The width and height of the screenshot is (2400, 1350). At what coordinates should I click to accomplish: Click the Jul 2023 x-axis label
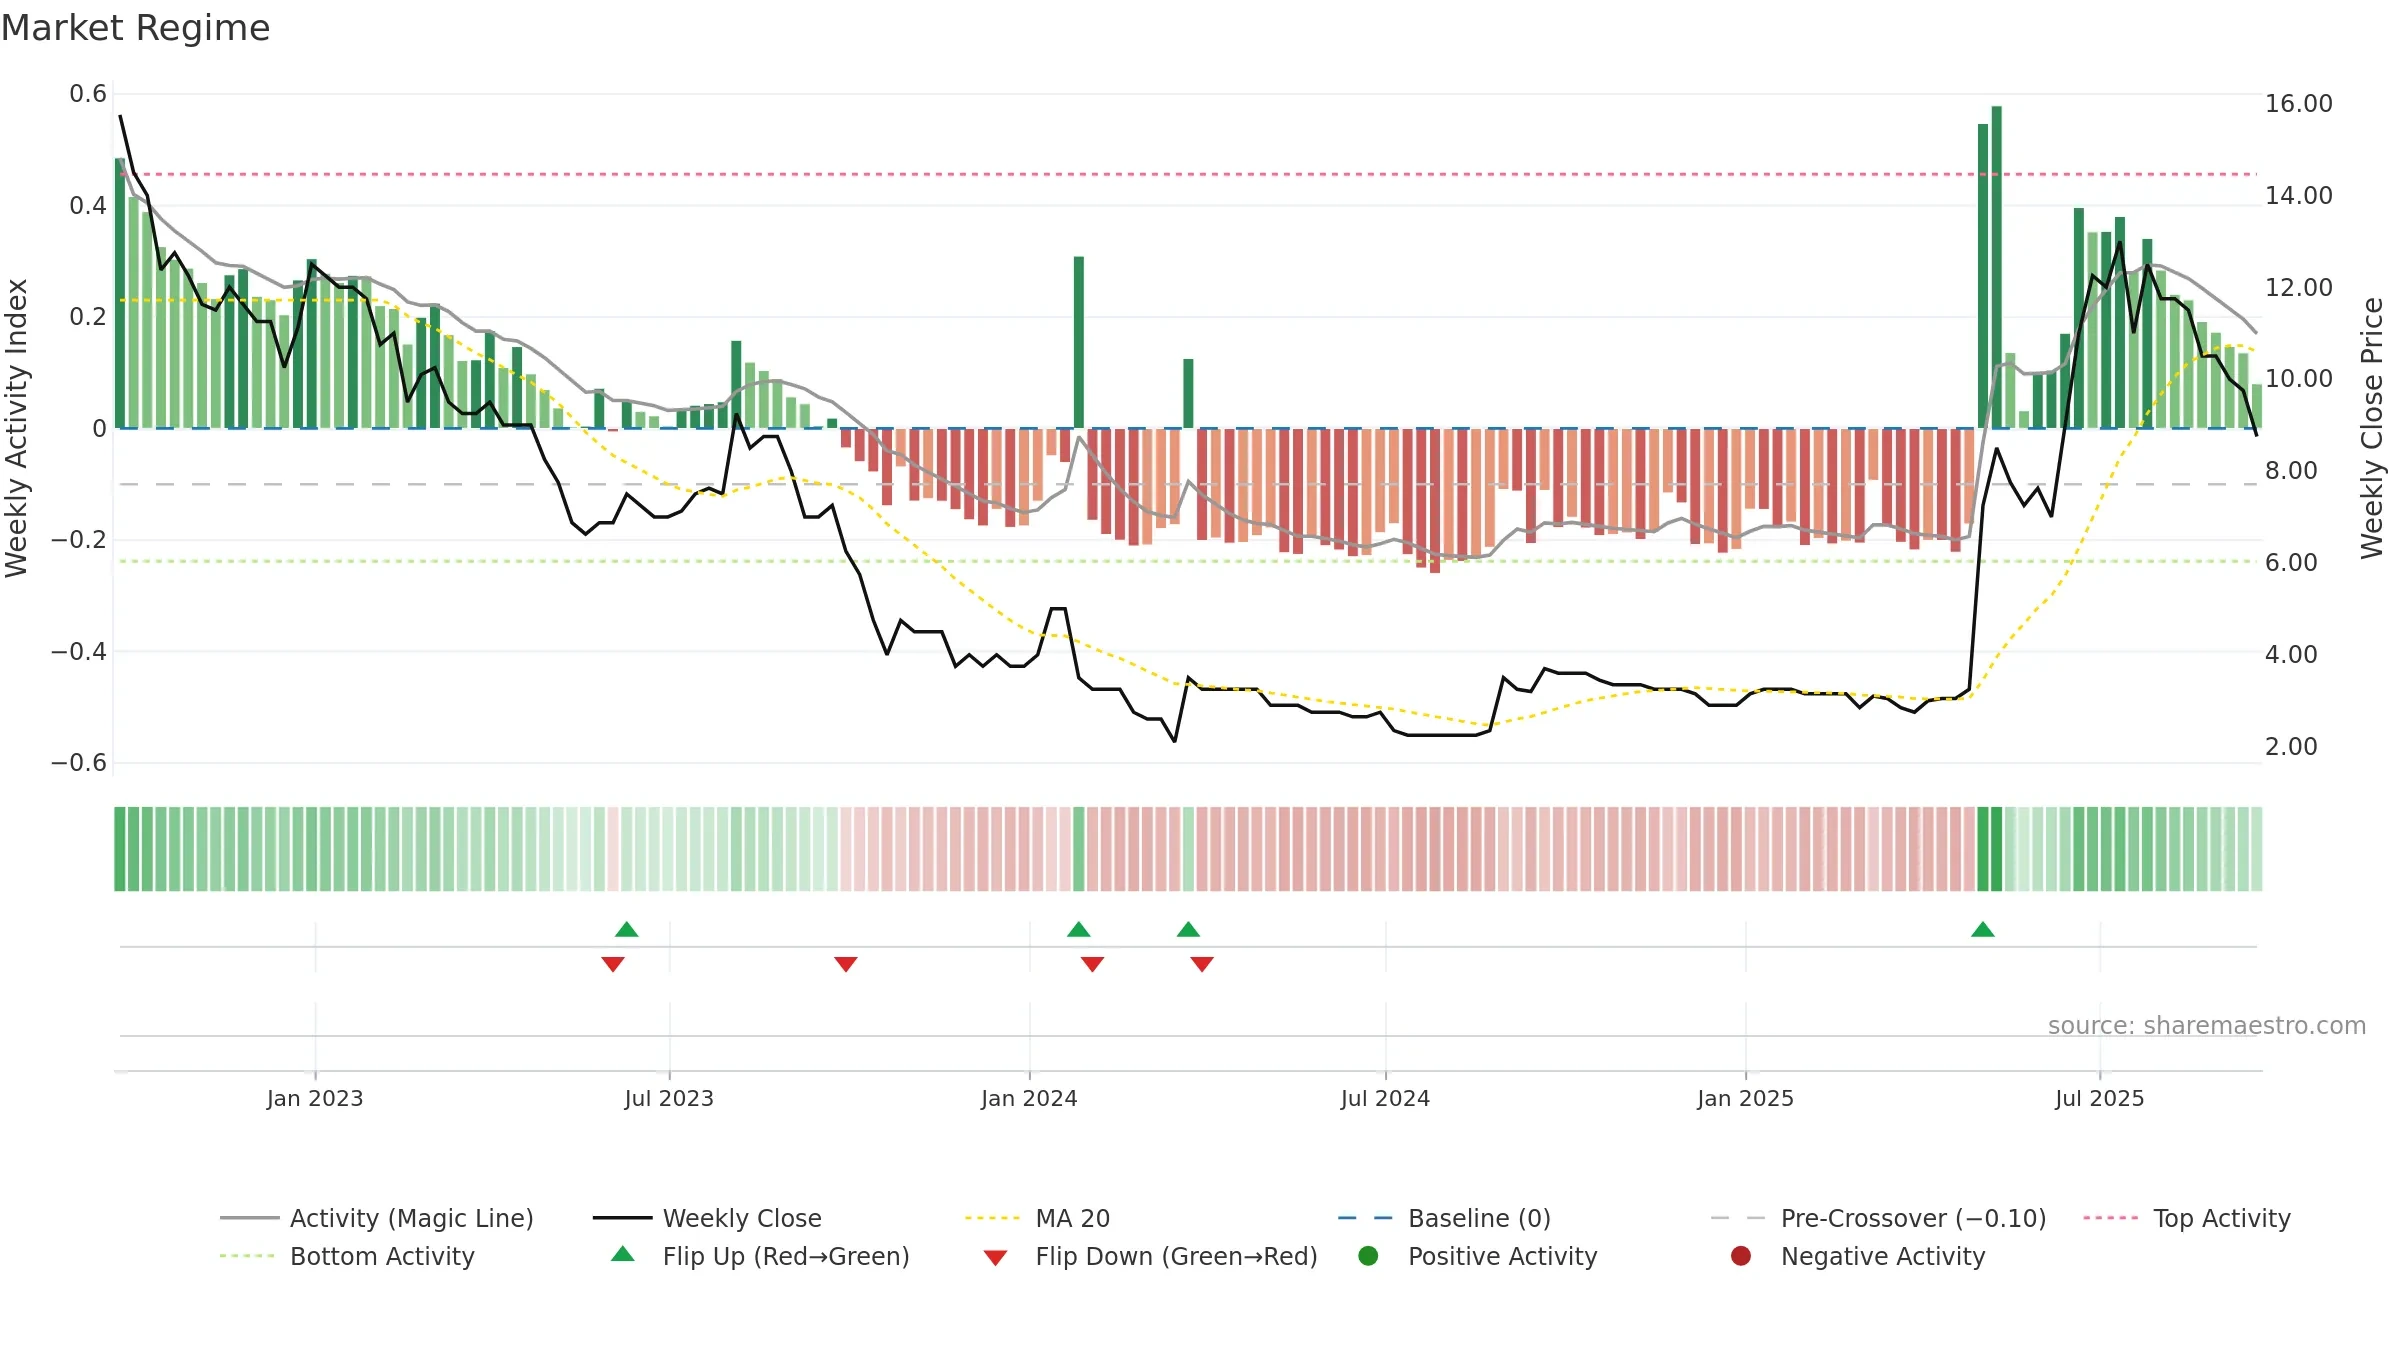pyautogui.click(x=669, y=1098)
